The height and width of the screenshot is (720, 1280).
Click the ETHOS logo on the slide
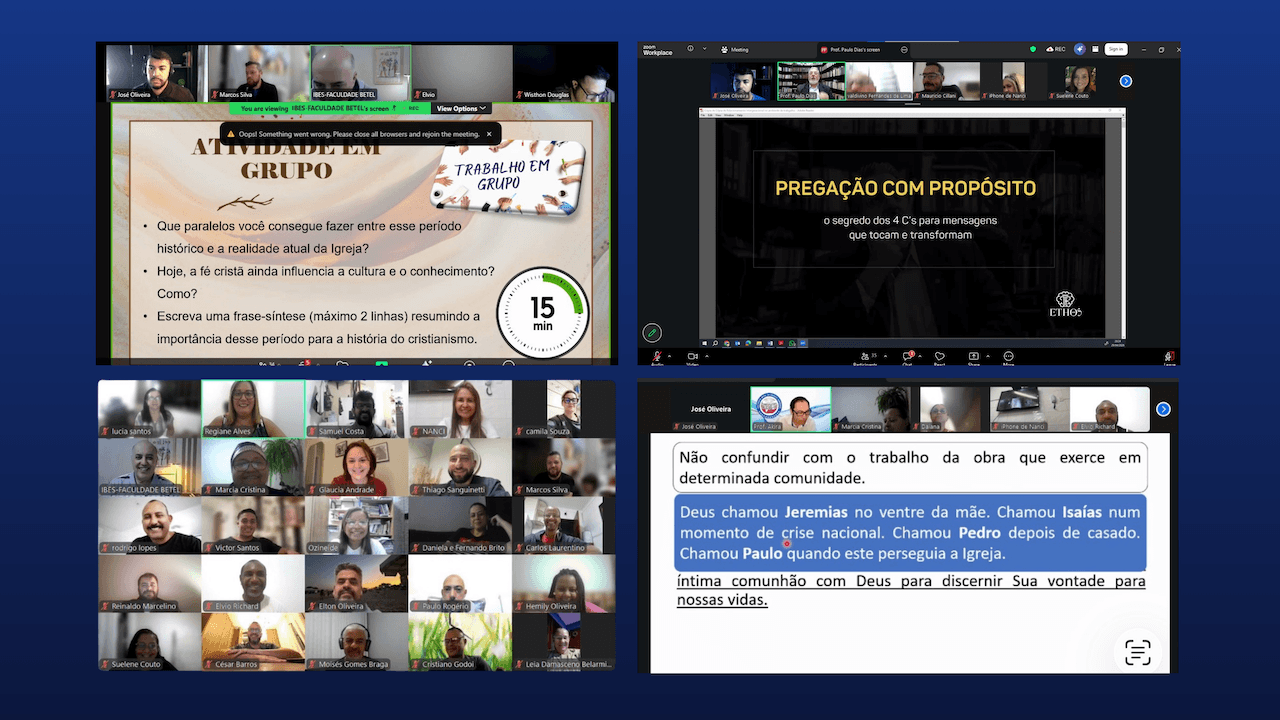pyautogui.click(x=1067, y=304)
